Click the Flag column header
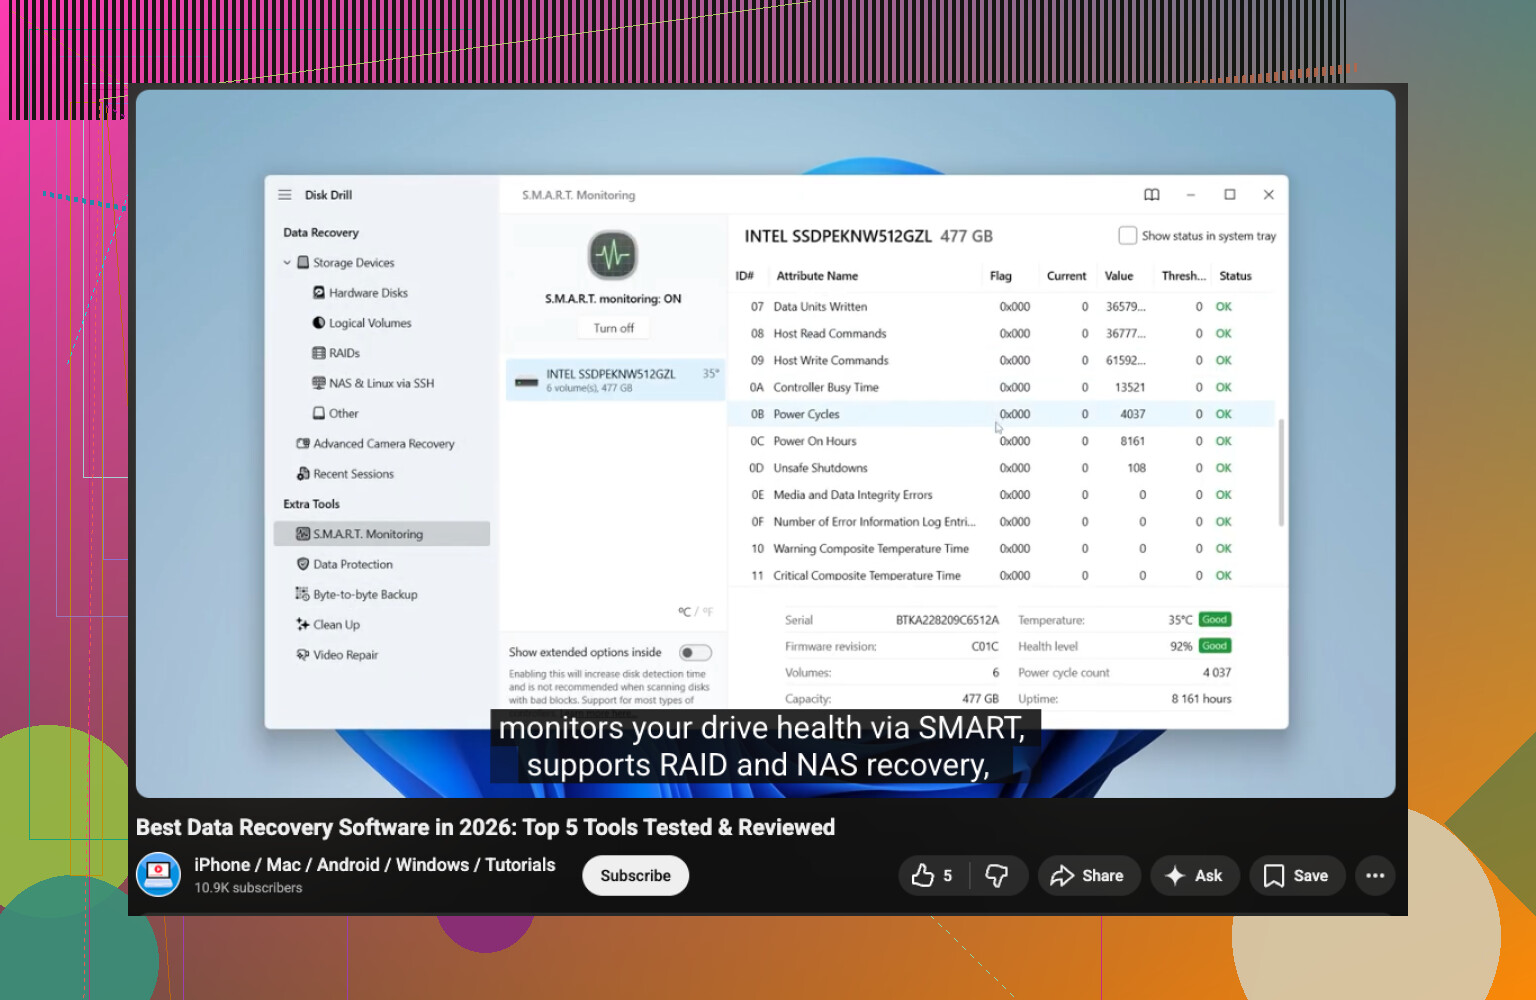Screen dimensions: 1536x1000 click(x=1001, y=276)
